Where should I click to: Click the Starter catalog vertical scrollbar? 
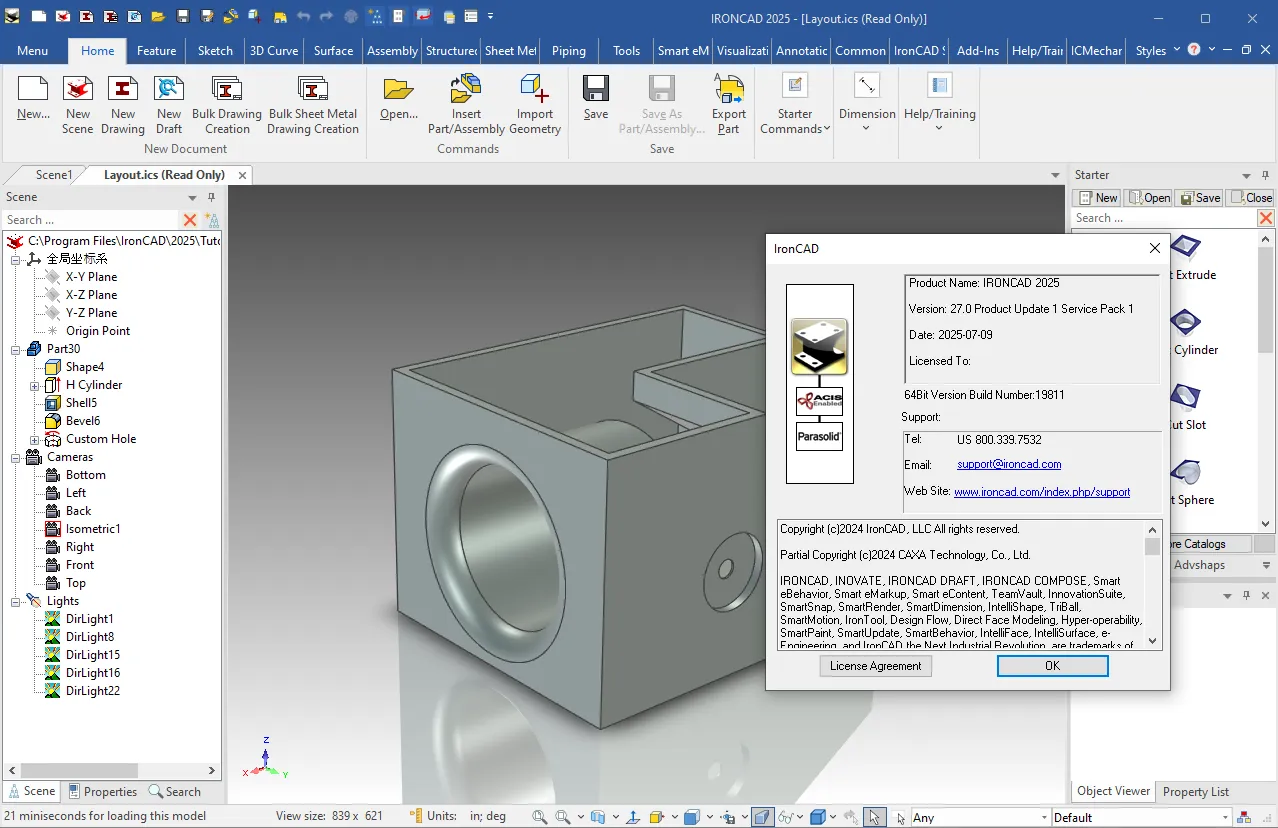(1266, 380)
